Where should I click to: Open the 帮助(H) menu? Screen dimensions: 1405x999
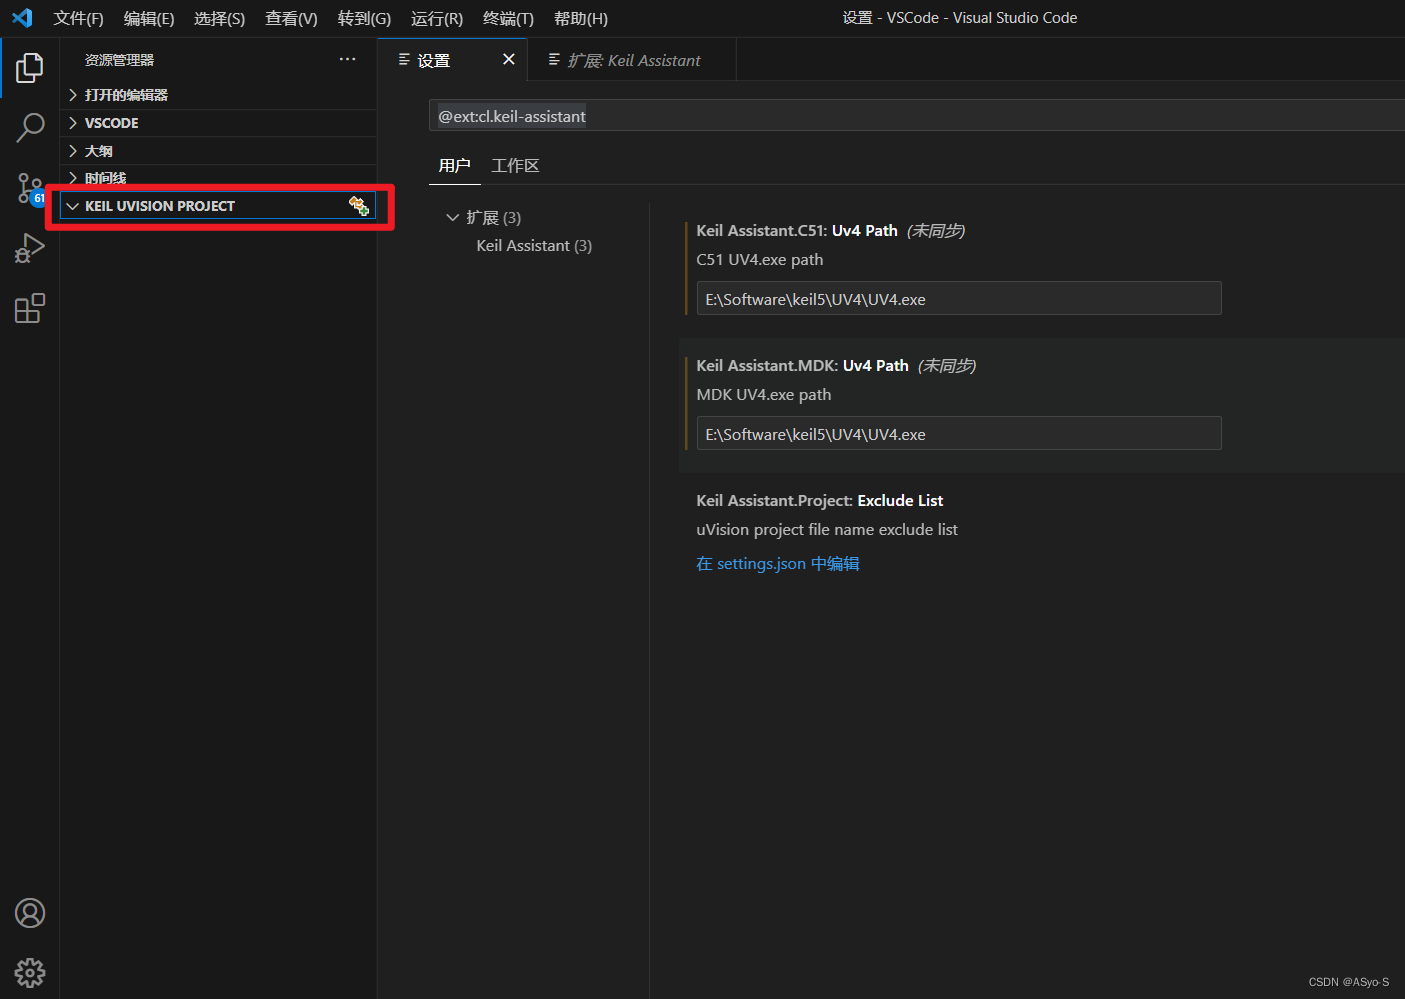pyautogui.click(x=581, y=18)
